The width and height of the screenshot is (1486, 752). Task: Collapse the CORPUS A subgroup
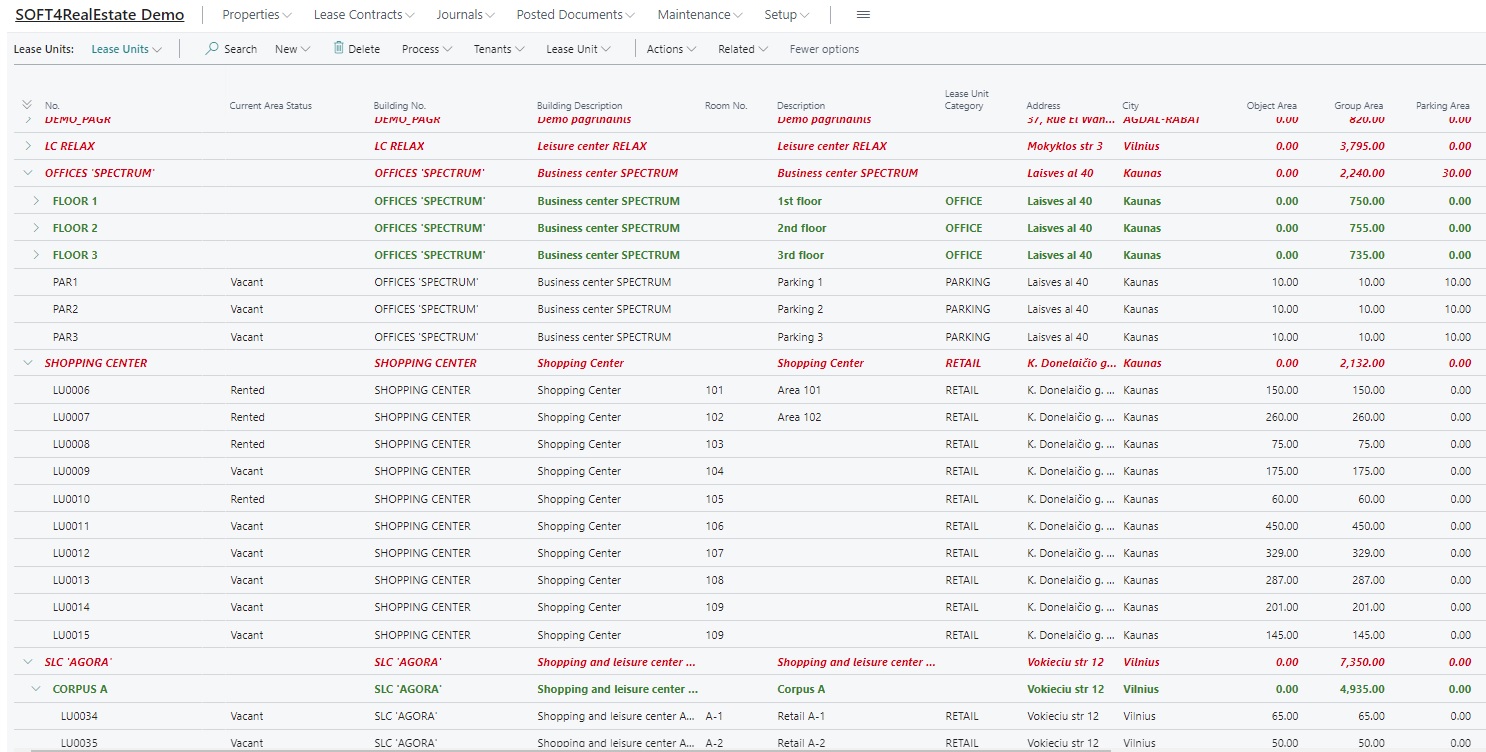click(x=36, y=689)
